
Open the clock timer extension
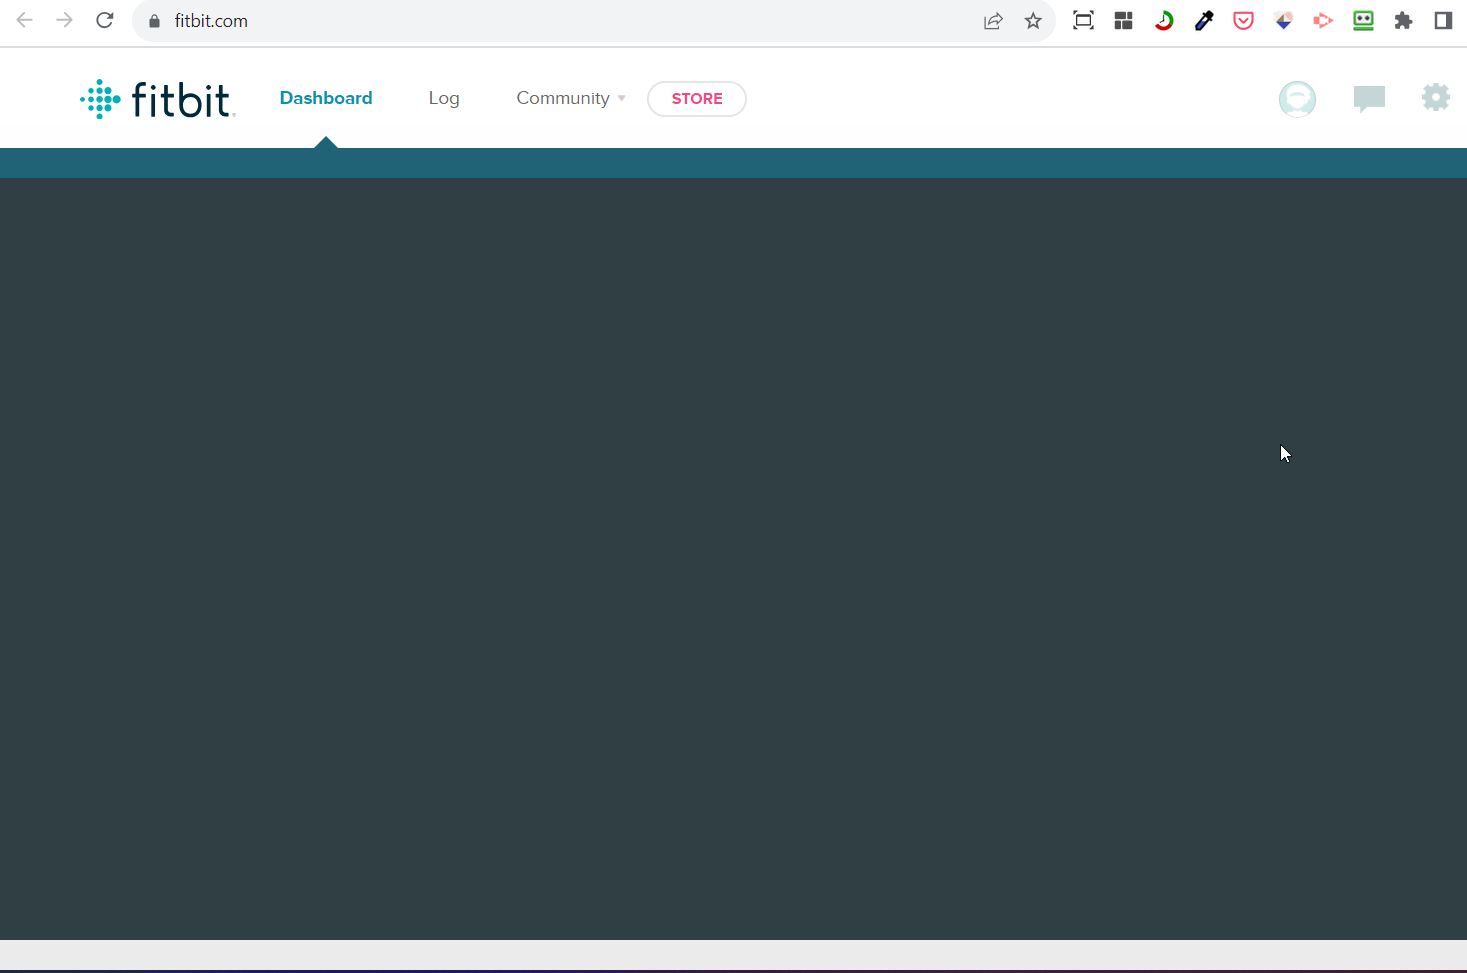[1163, 21]
